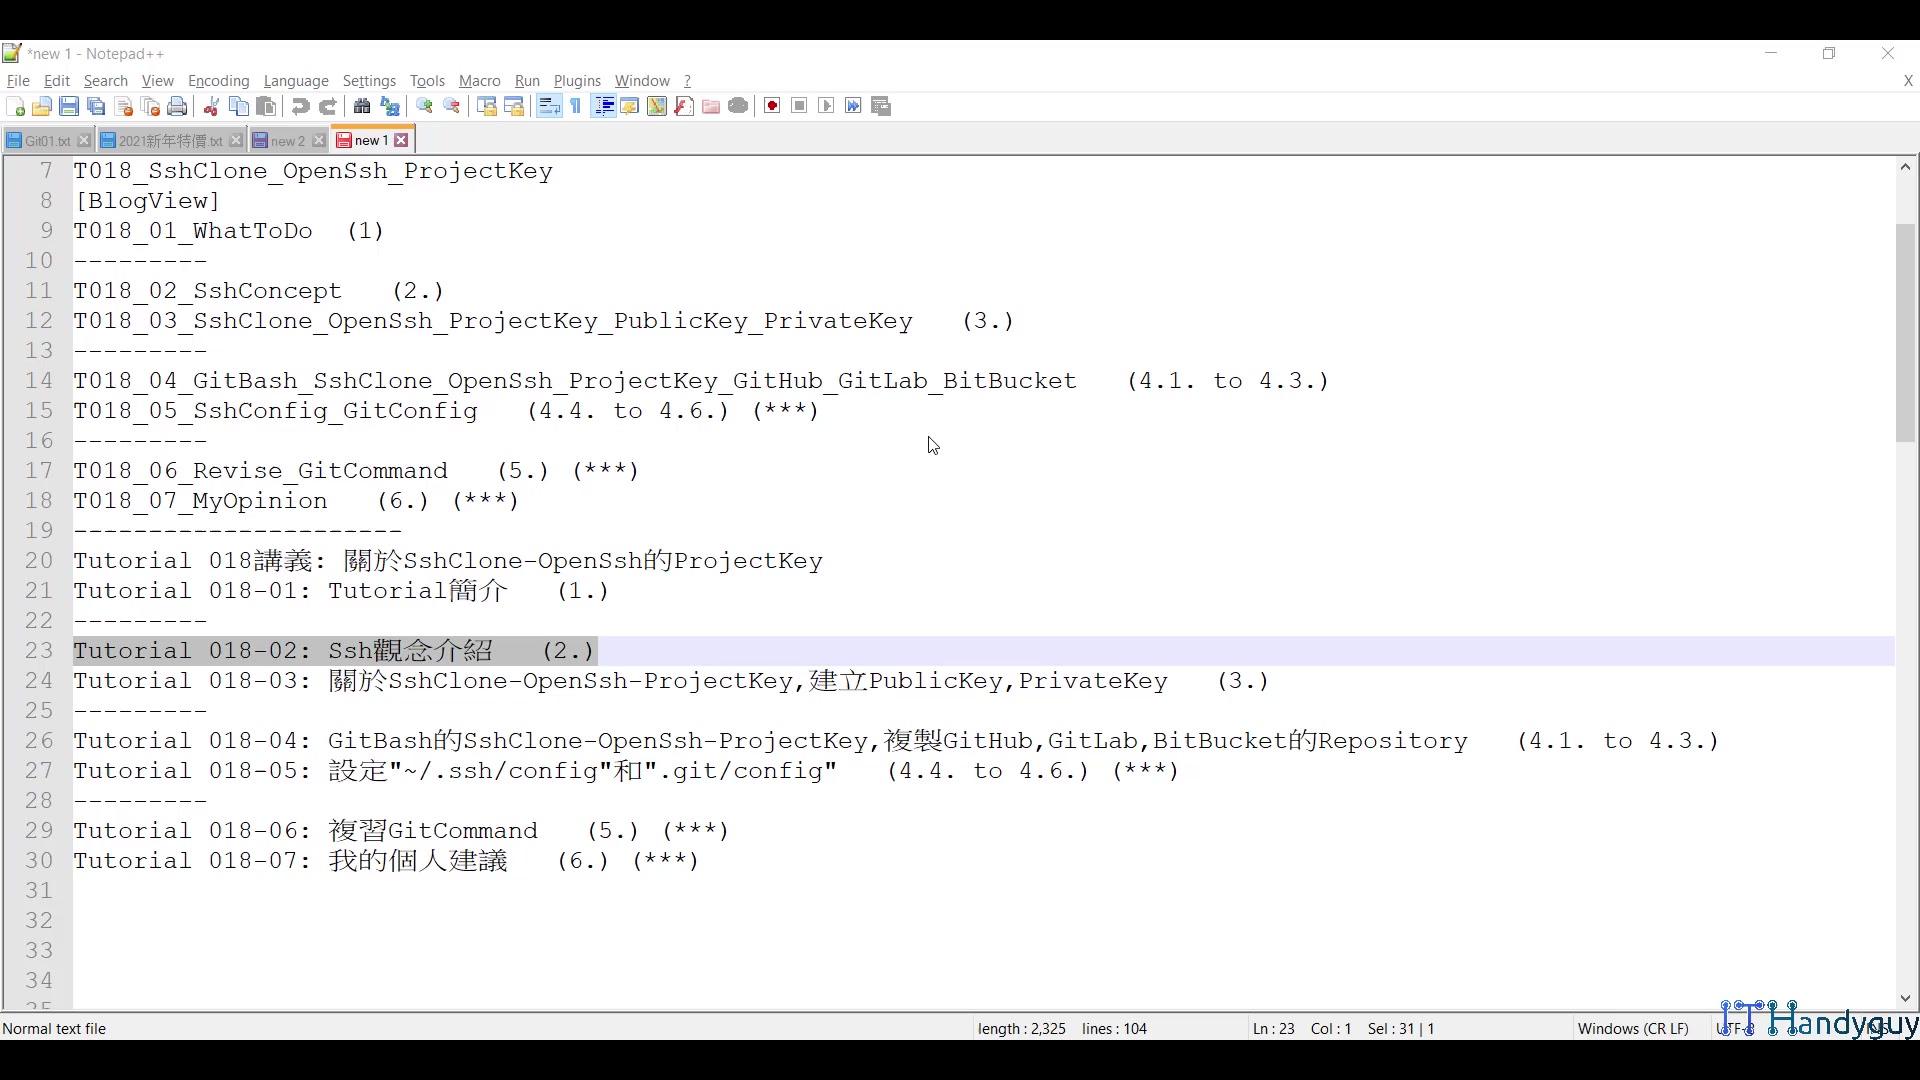The image size is (1920, 1080).
Task: Click the Undo arrow icon
Action: coord(300,106)
